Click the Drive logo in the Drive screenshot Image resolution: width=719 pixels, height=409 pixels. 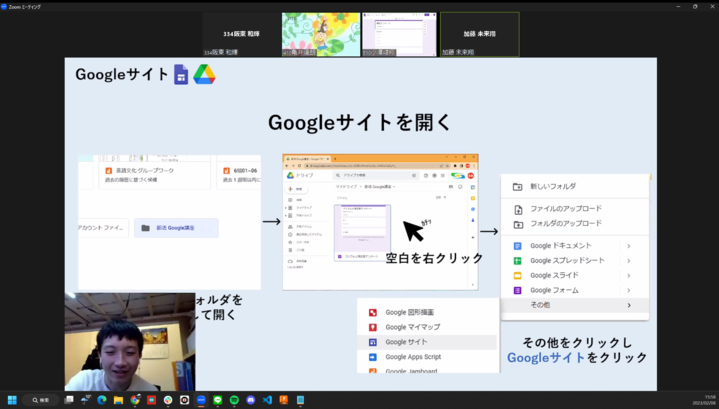(290, 175)
